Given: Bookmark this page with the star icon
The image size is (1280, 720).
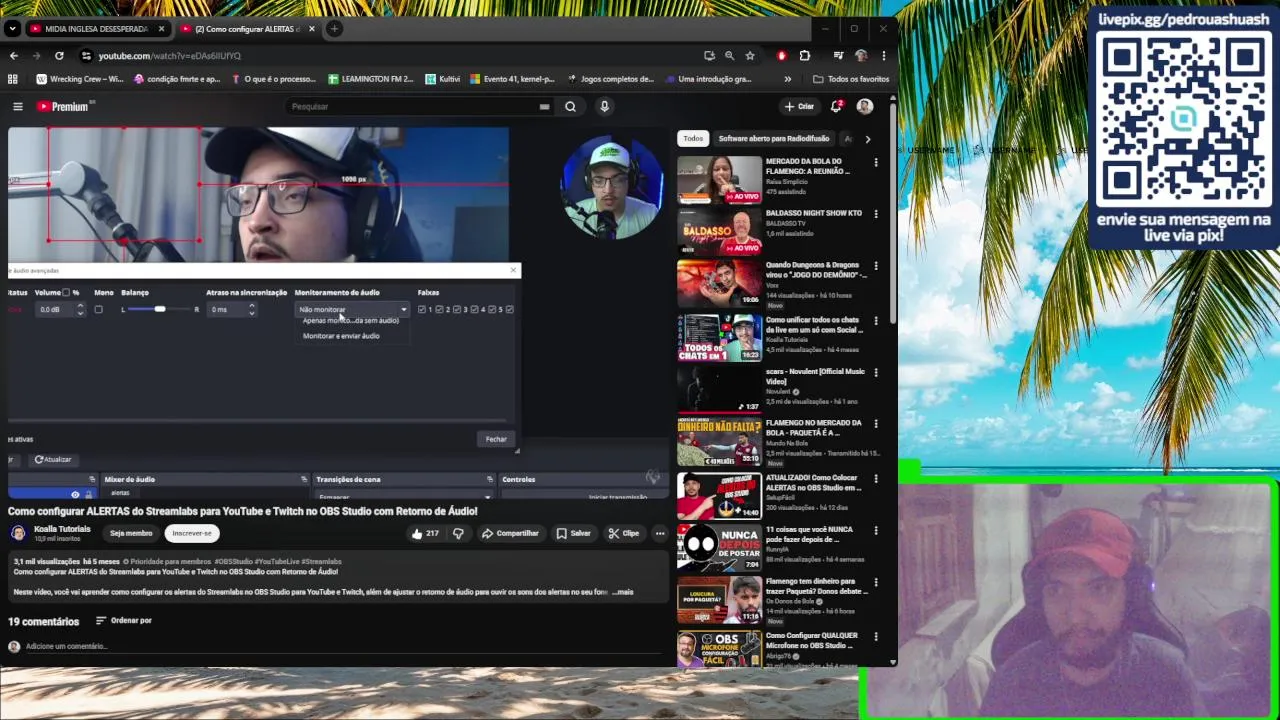Looking at the screenshot, I should 750,56.
